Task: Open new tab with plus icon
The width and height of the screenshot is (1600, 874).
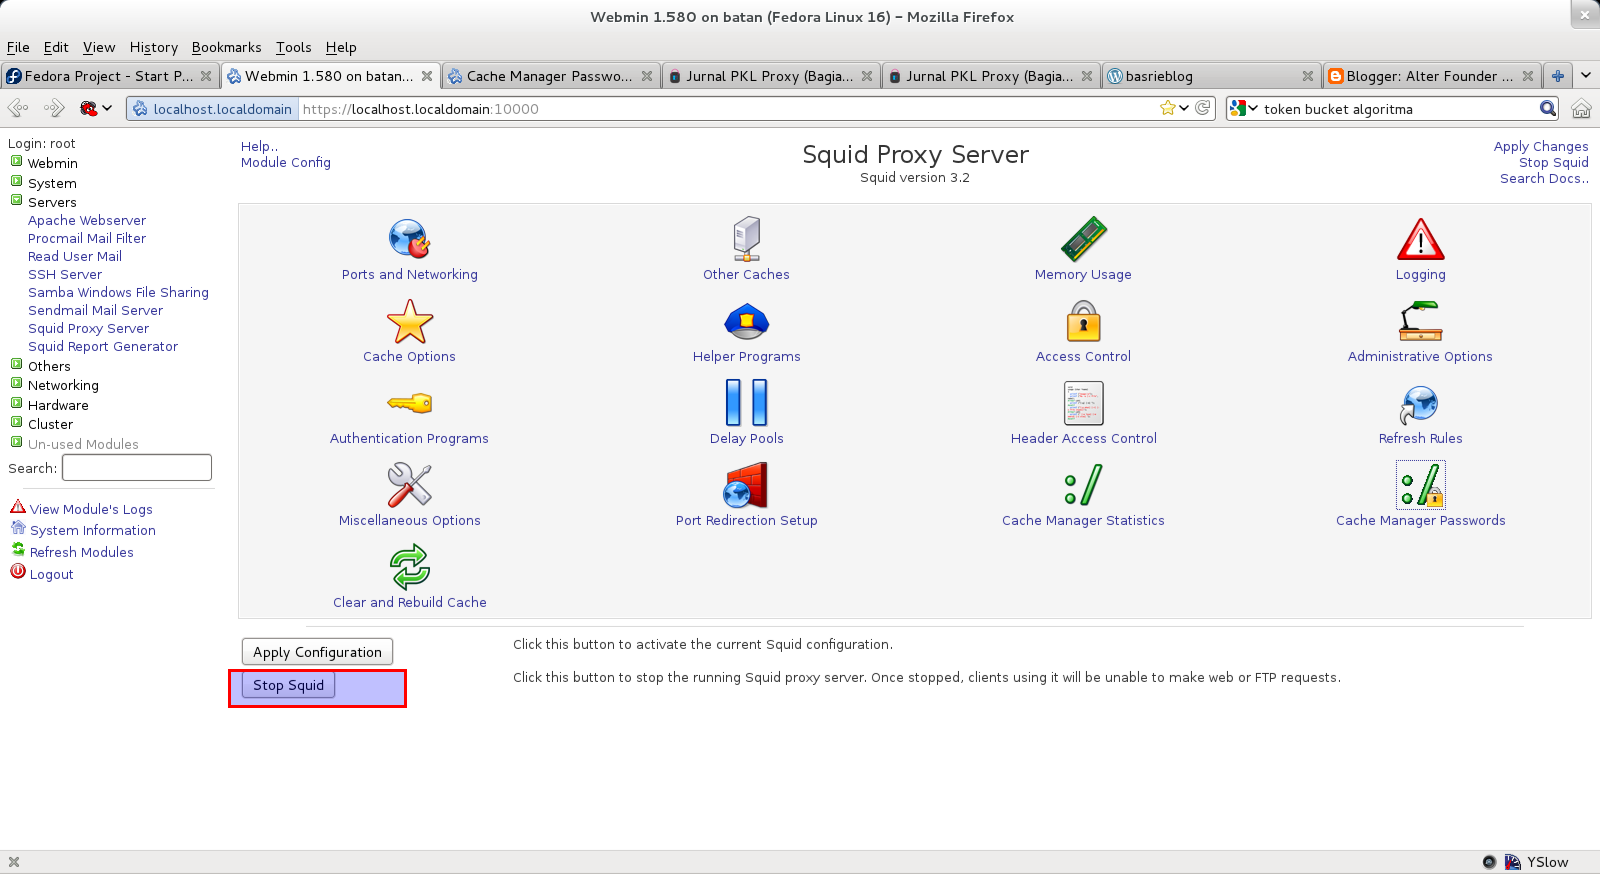Action: [x=1557, y=76]
